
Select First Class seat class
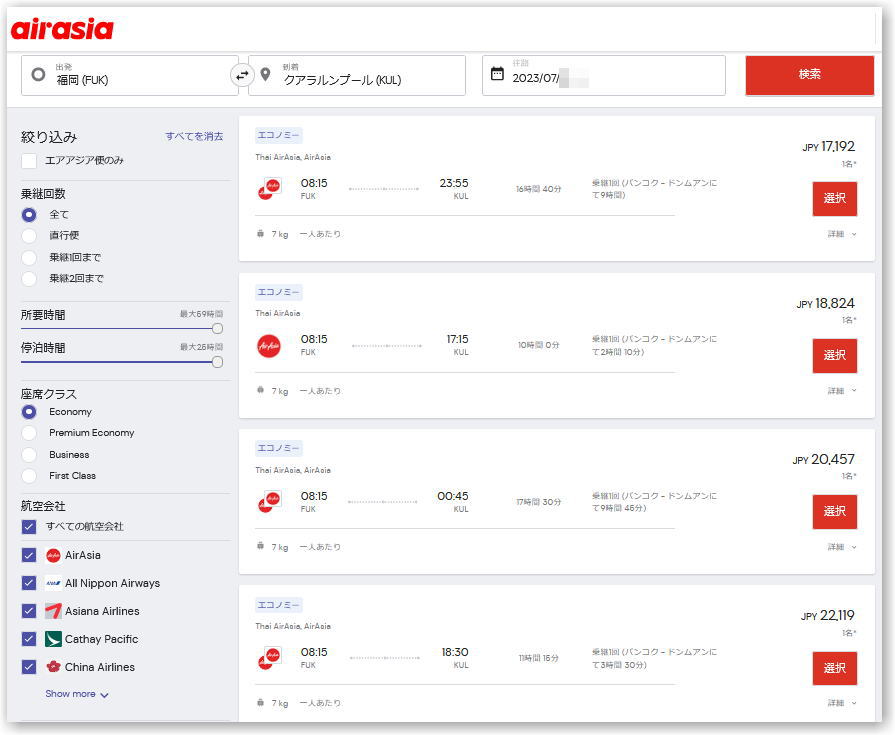pyautogui.click(x=29, y=476)
